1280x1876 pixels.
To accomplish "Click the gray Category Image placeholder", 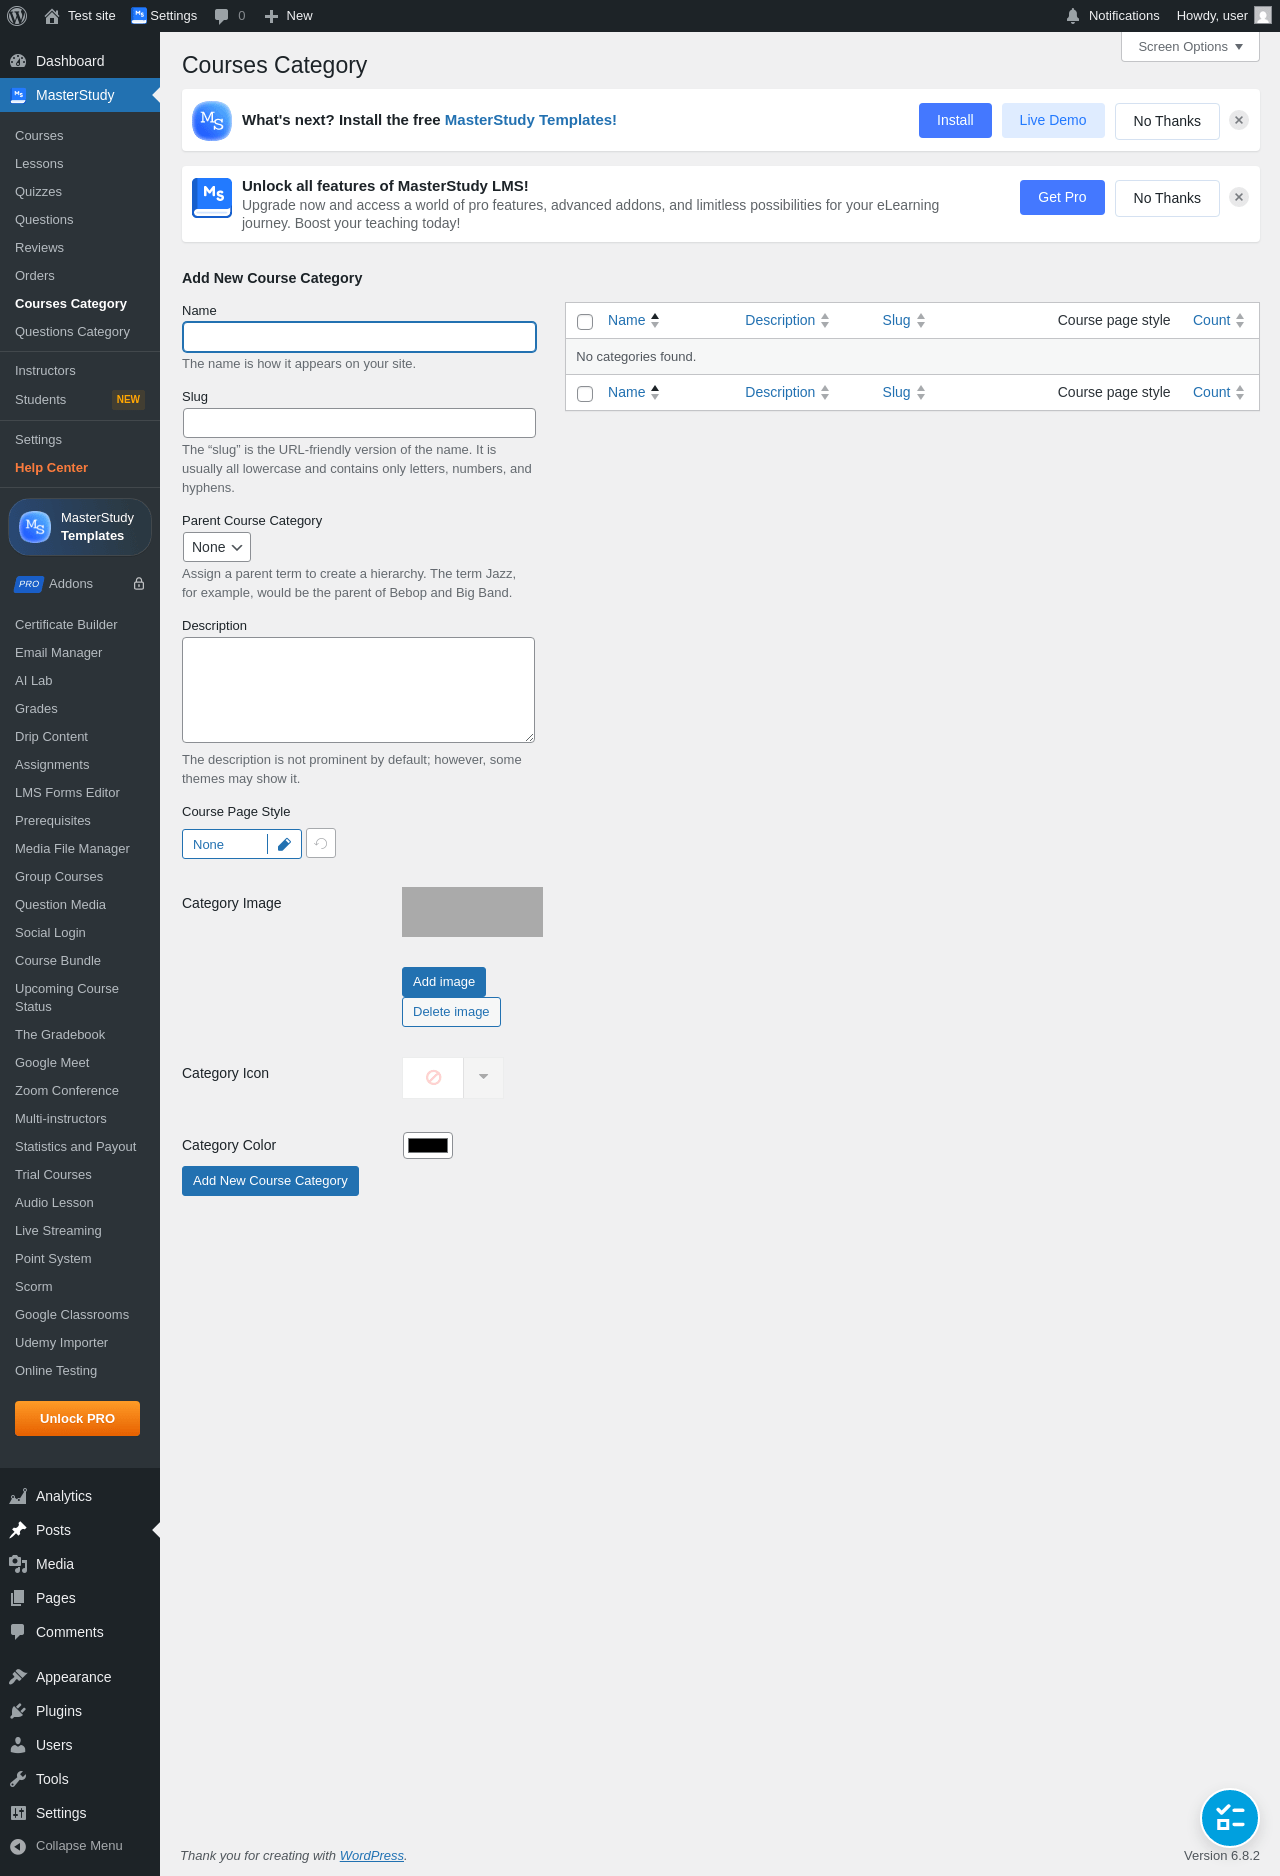I will click(472, 912).
